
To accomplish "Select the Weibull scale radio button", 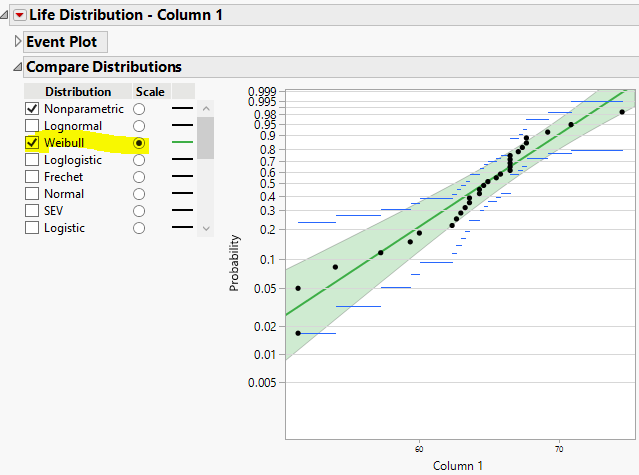I will coord(139,143).
